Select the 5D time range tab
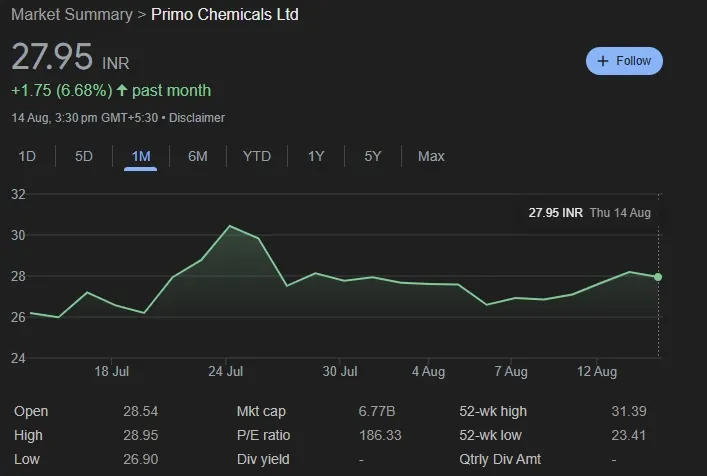The width and height of the screenshot is (707, 476). click(x=84, y=156)
